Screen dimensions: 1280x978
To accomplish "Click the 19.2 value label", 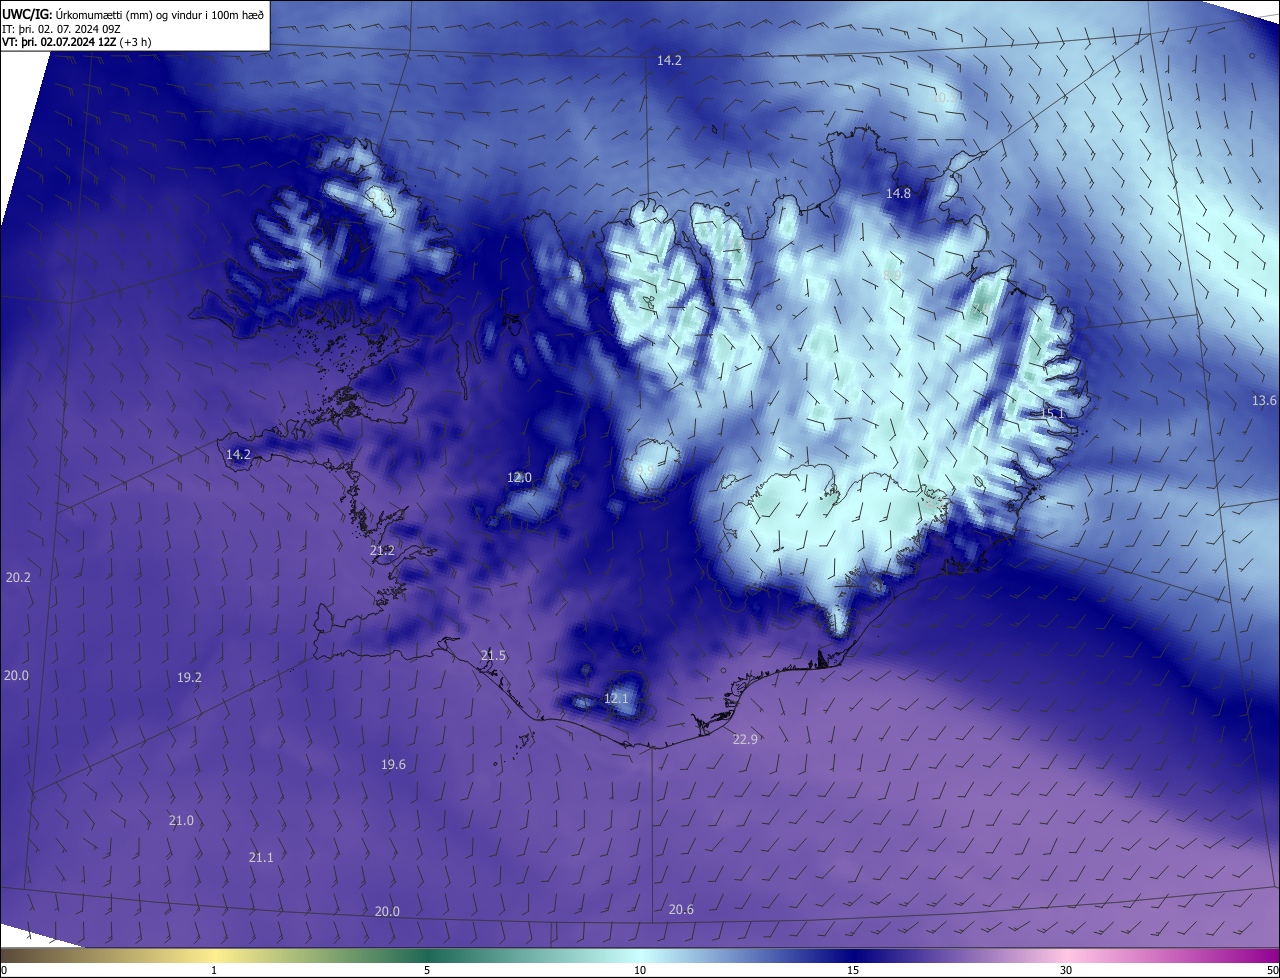I will click(x=189, y=678).
